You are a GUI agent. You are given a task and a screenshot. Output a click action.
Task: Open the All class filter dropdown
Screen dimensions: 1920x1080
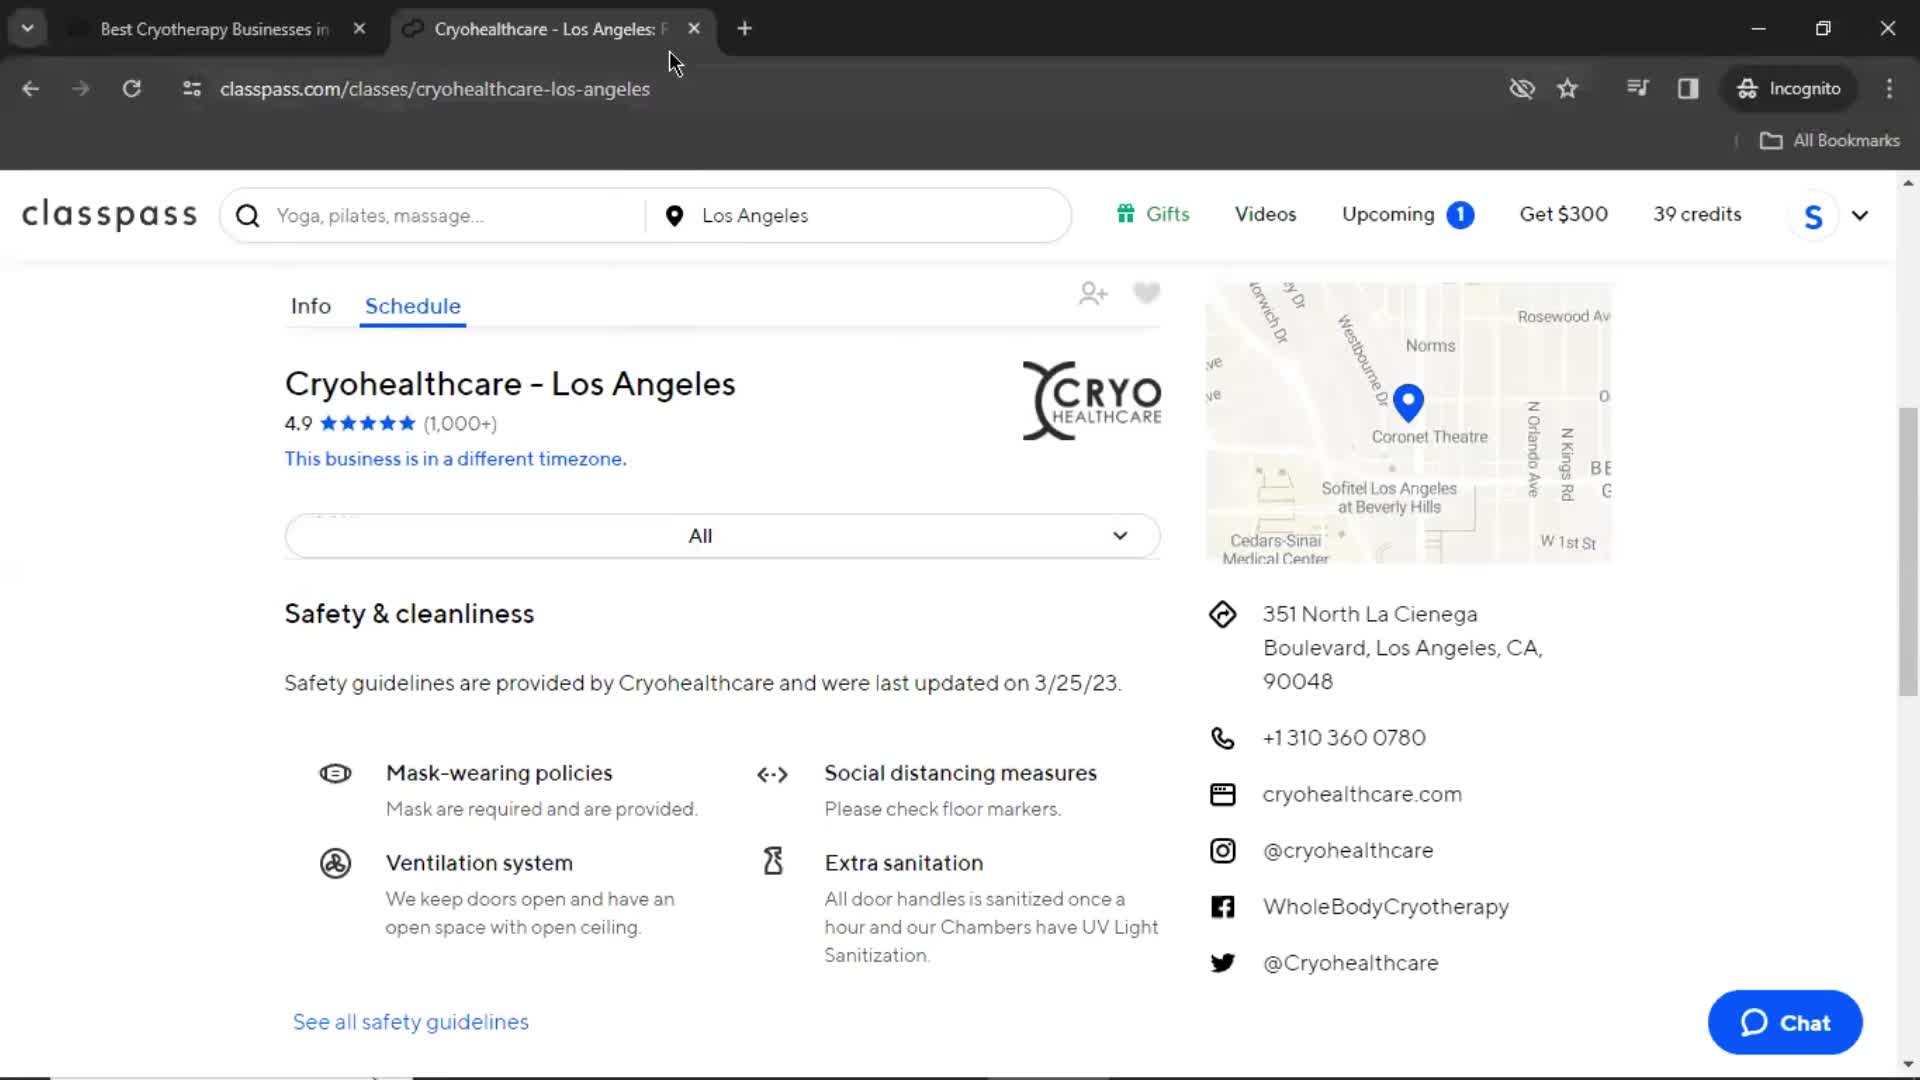click(722, 536)
